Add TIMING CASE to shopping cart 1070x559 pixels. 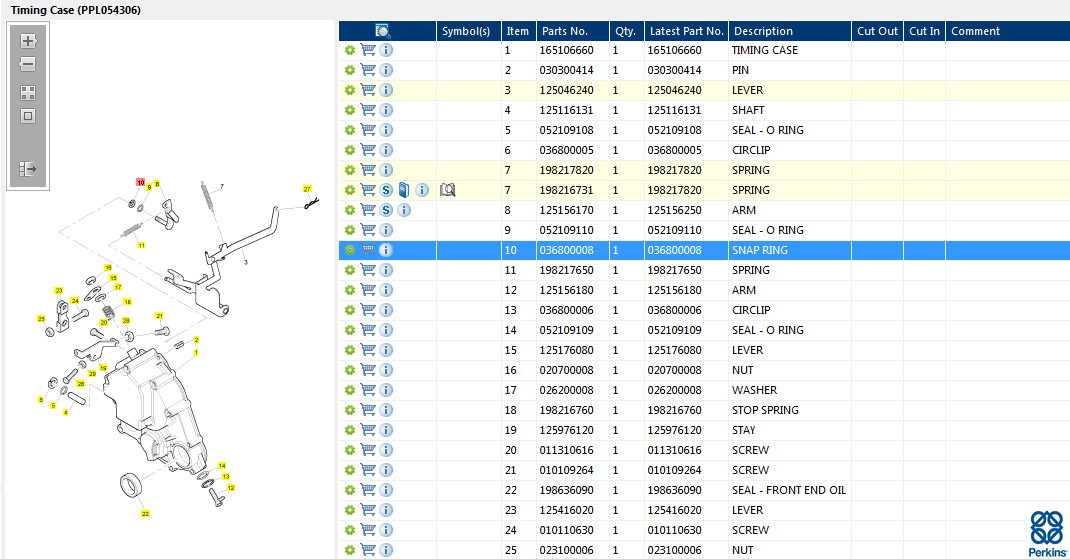coord(368,50)
